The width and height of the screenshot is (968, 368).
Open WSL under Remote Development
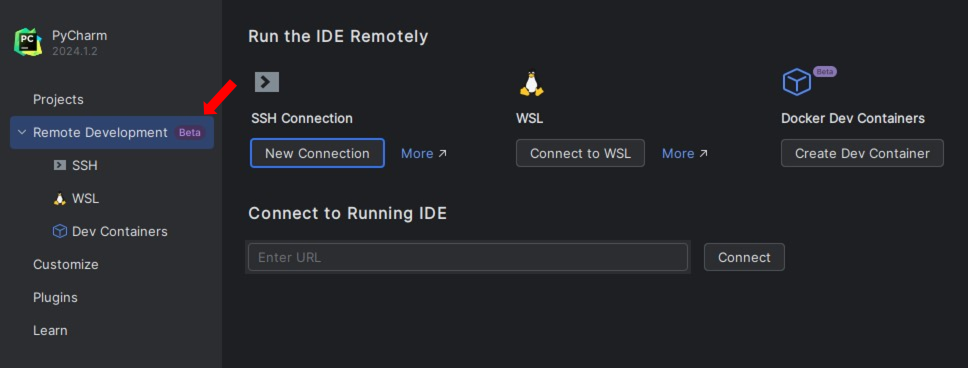[85, 199]
